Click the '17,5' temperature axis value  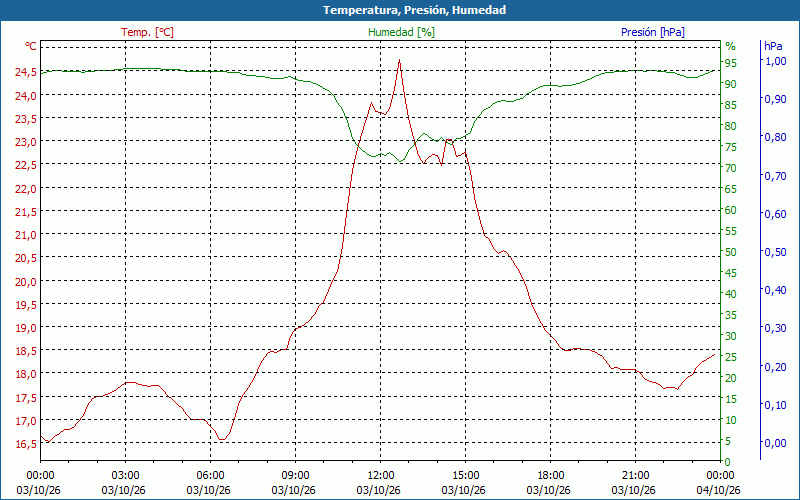pos(26,398)
